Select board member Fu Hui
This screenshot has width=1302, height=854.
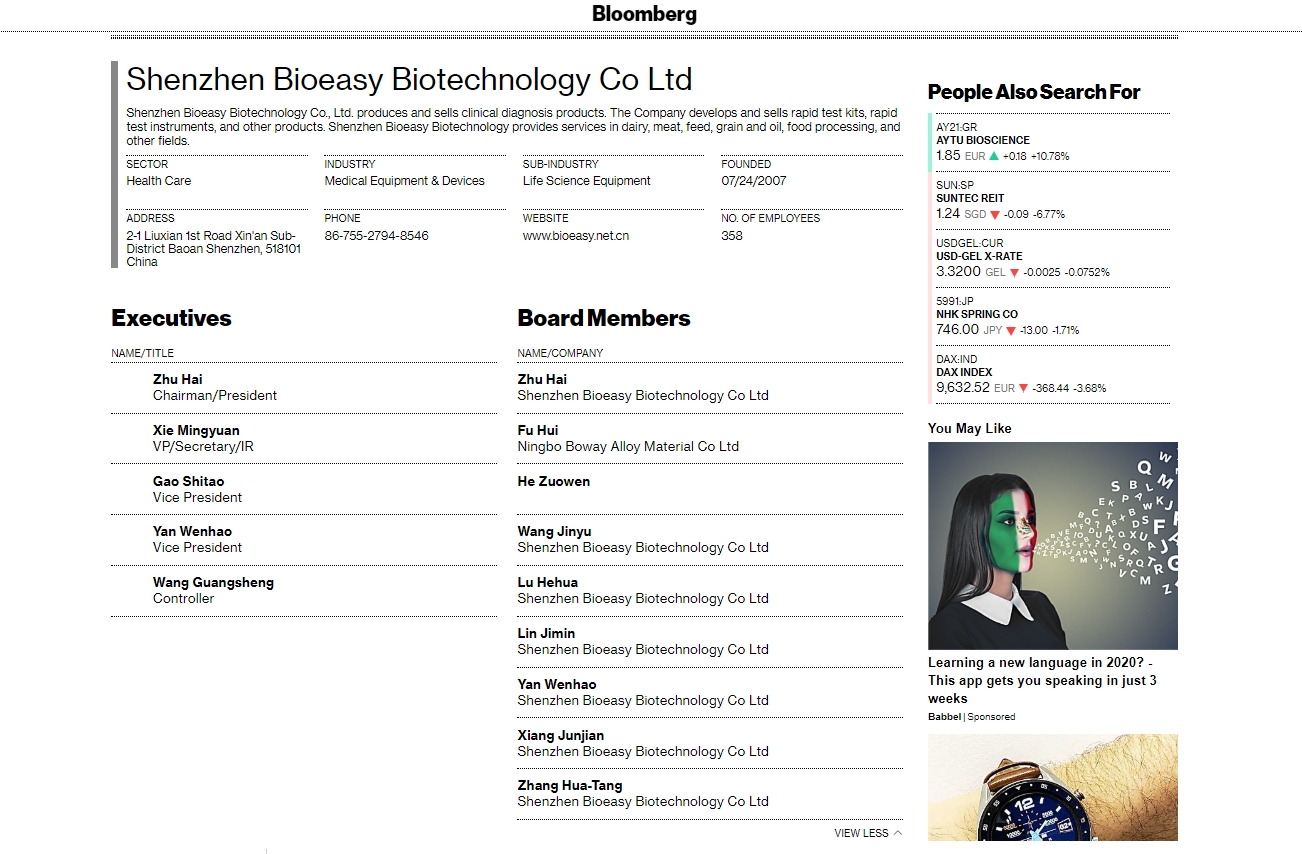pyautogui.click(x=538, y=431)
